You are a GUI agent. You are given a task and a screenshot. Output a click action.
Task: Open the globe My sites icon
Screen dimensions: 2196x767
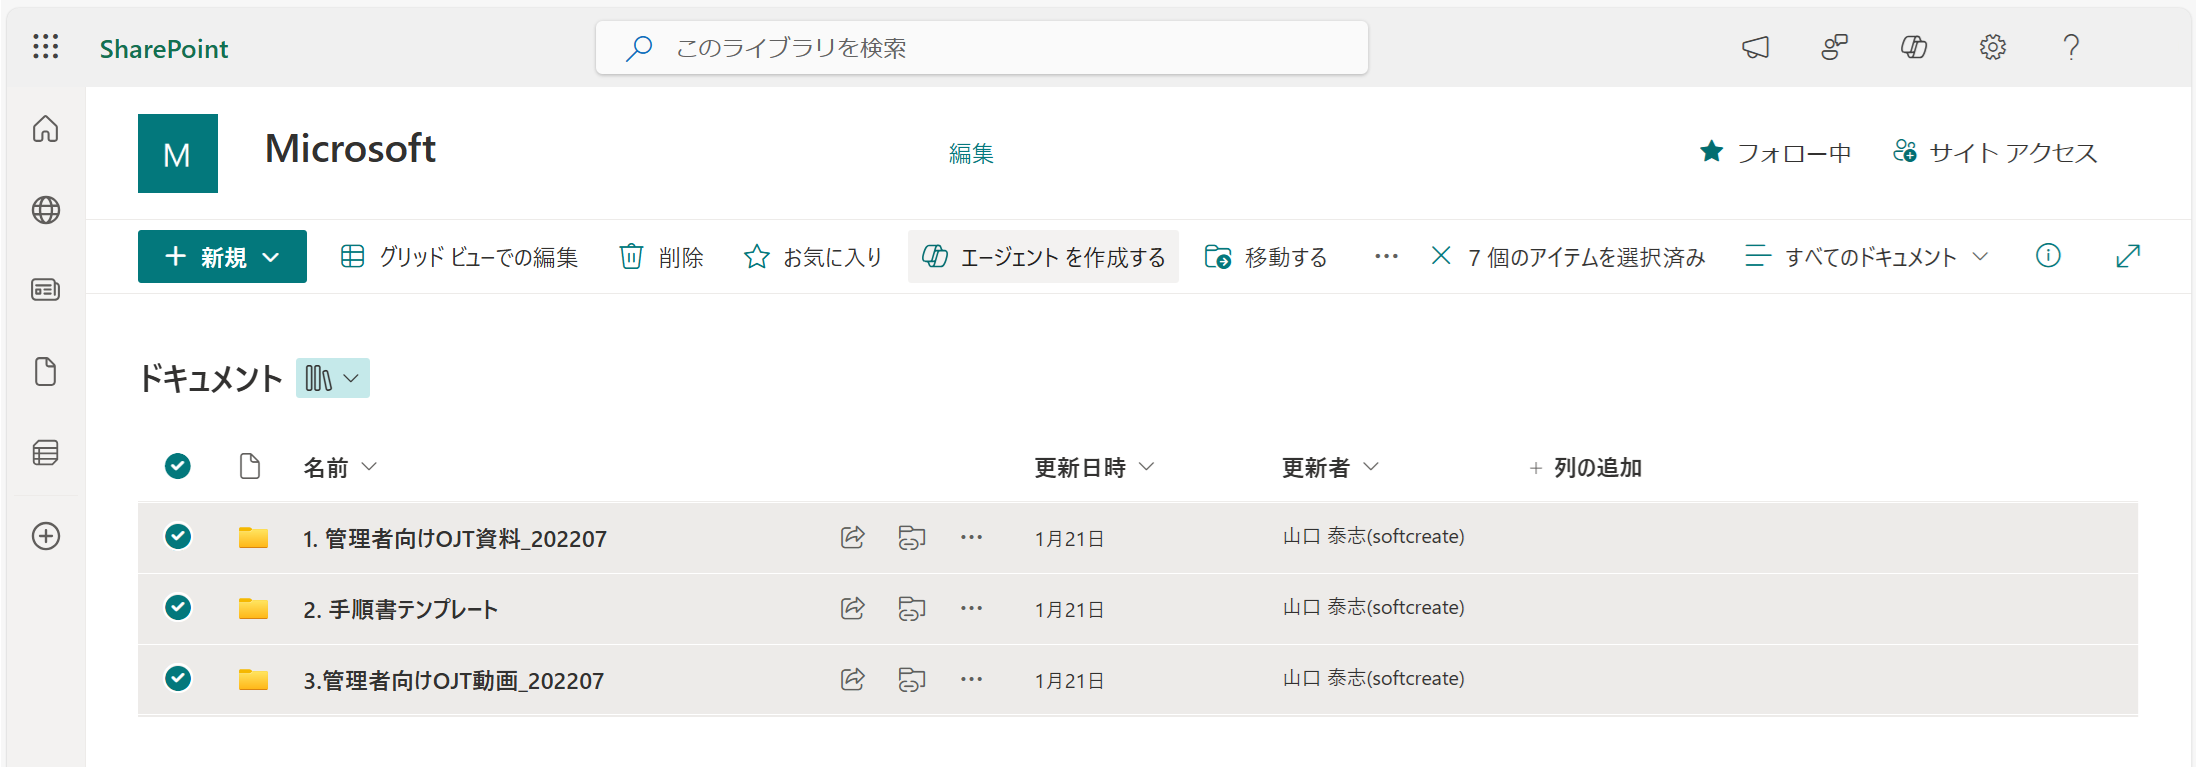pos(46,210)
